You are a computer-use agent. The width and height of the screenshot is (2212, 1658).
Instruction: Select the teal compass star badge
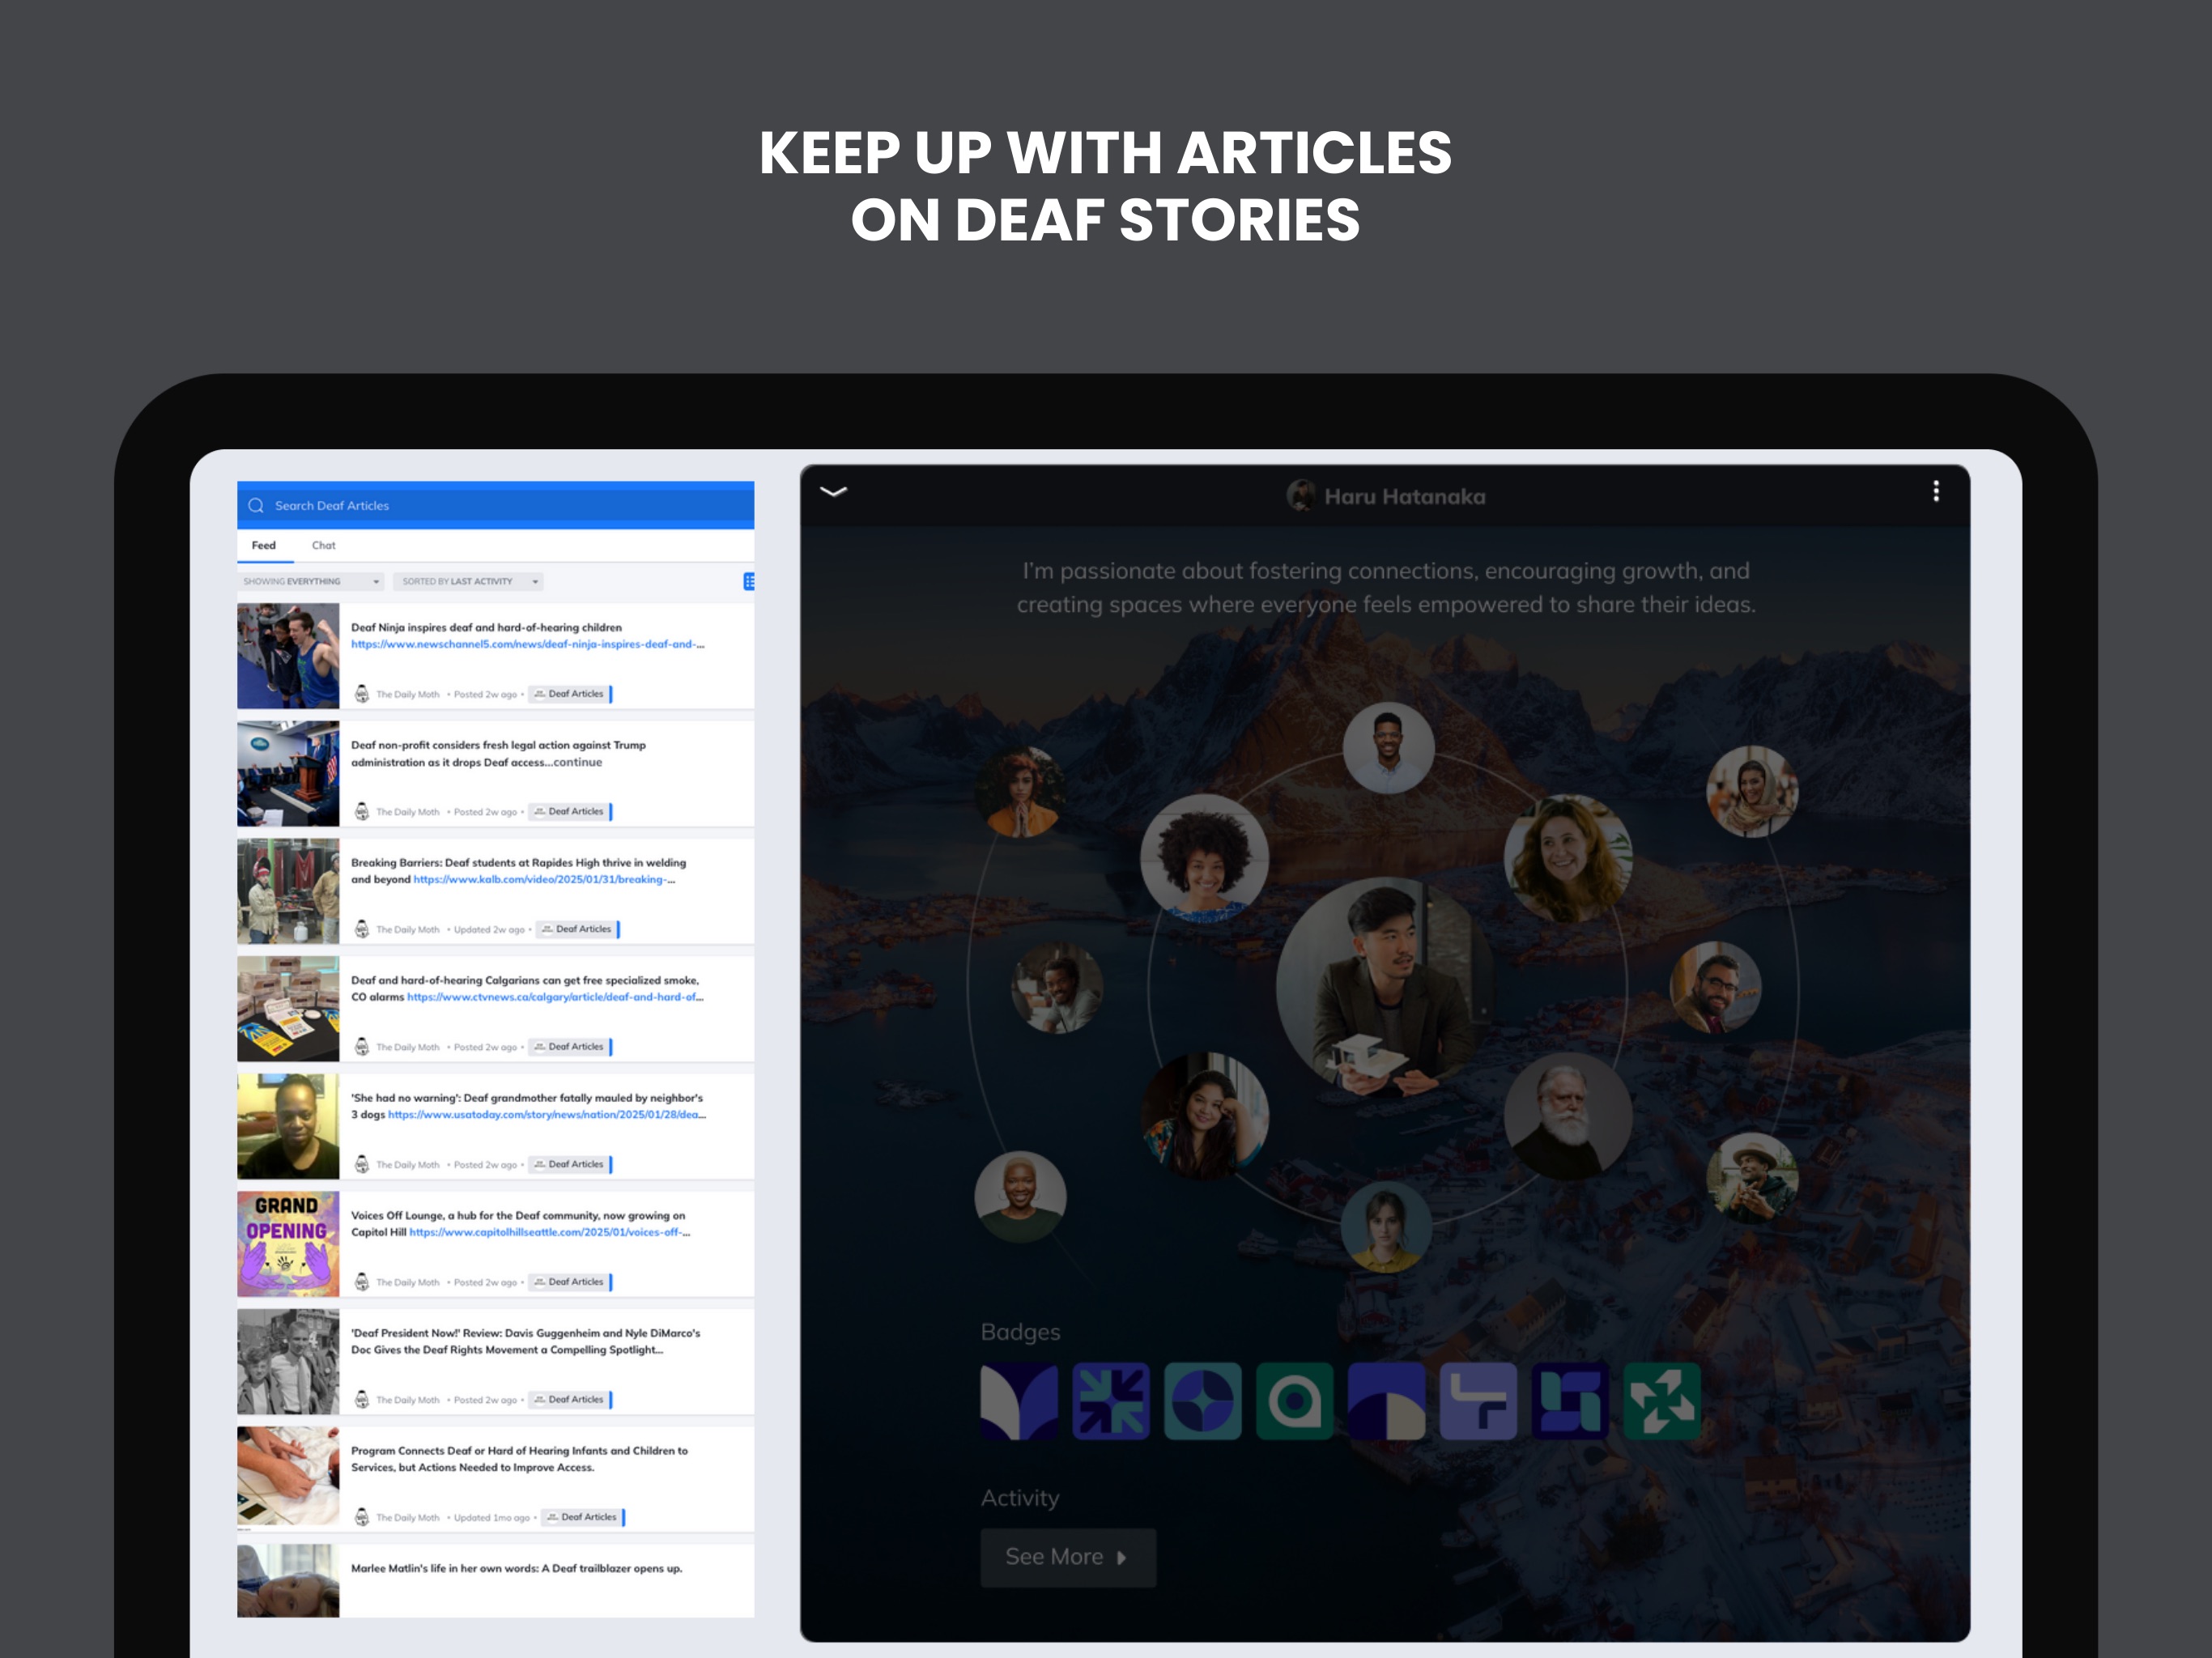coord(1203,1401)
